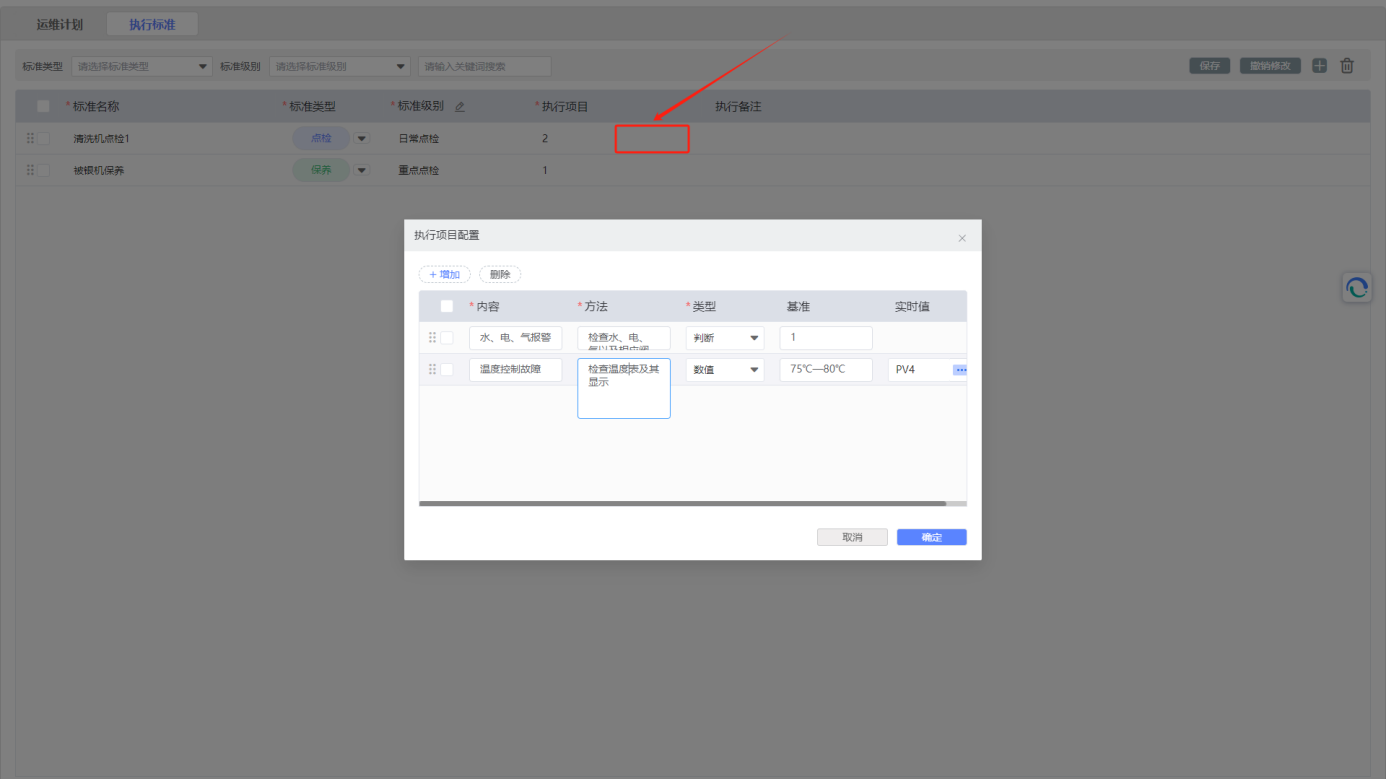Image resolution: width=1386 pixels, height=779 pixels.
Task: Click the drag handle for 清洗机点检1 row
Action: pos(30,139)
